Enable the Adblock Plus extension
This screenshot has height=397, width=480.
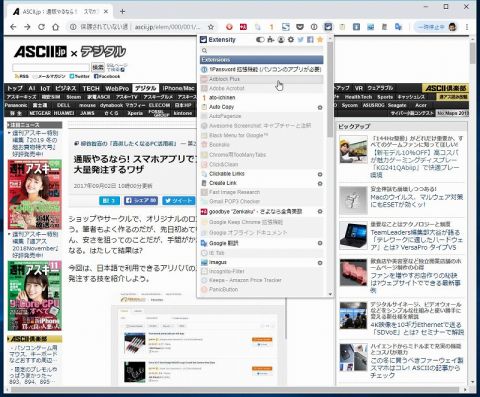(x=262, y=79)
